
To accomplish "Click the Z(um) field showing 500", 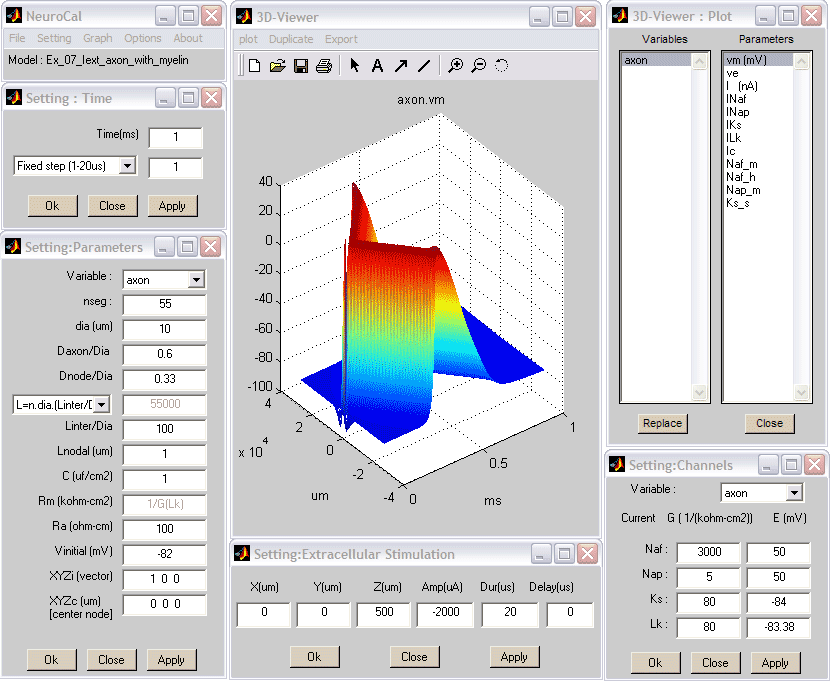I will 384,613.
